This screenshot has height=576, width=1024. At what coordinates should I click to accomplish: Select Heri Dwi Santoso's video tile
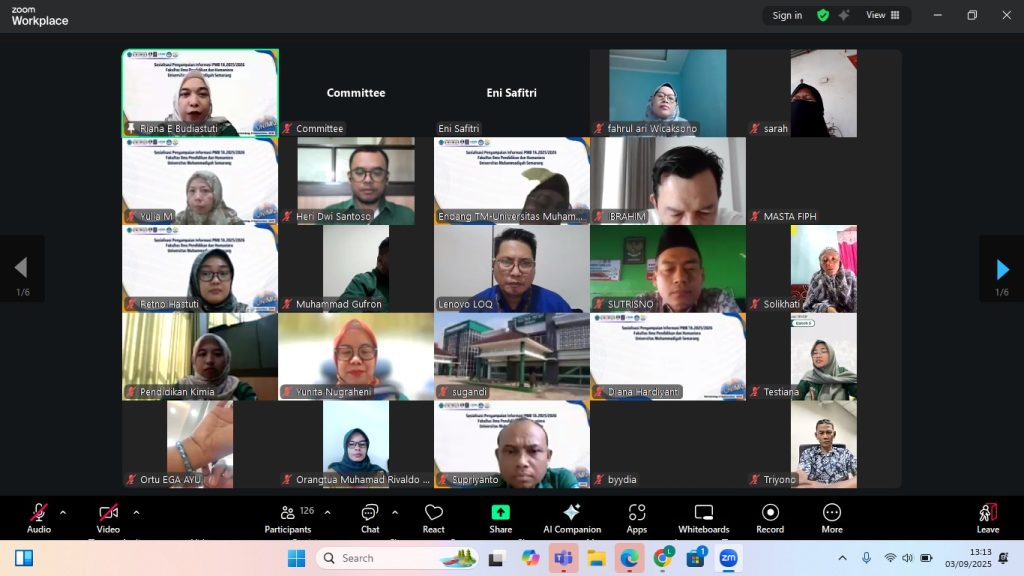[x=356, y=180]
